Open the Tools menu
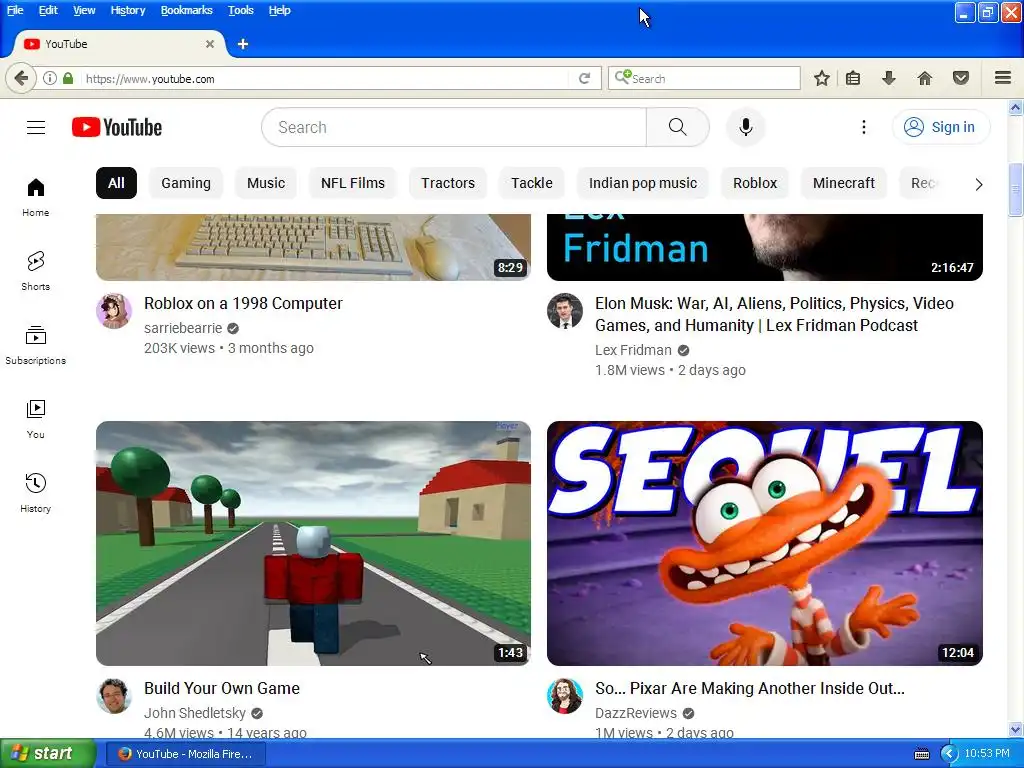This screenshot has width=1024, height=768. click(240, 10)
